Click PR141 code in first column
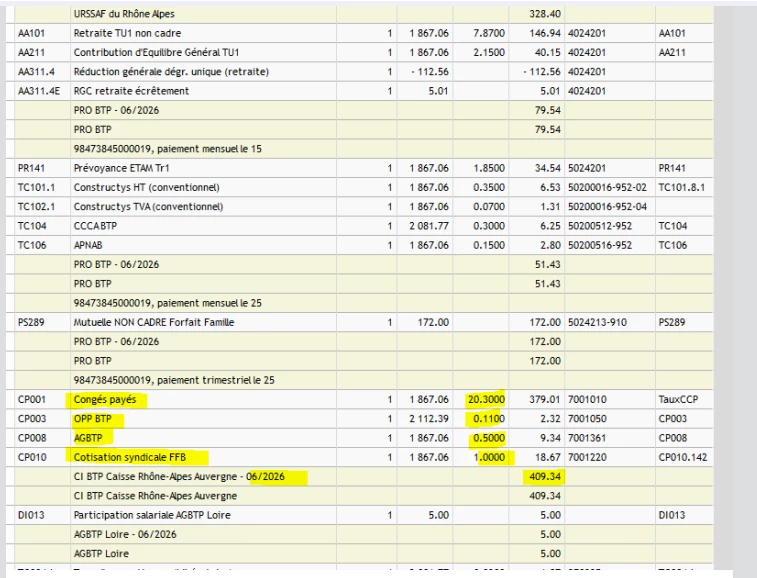757x578 pixels. click(x=31, y=168)
